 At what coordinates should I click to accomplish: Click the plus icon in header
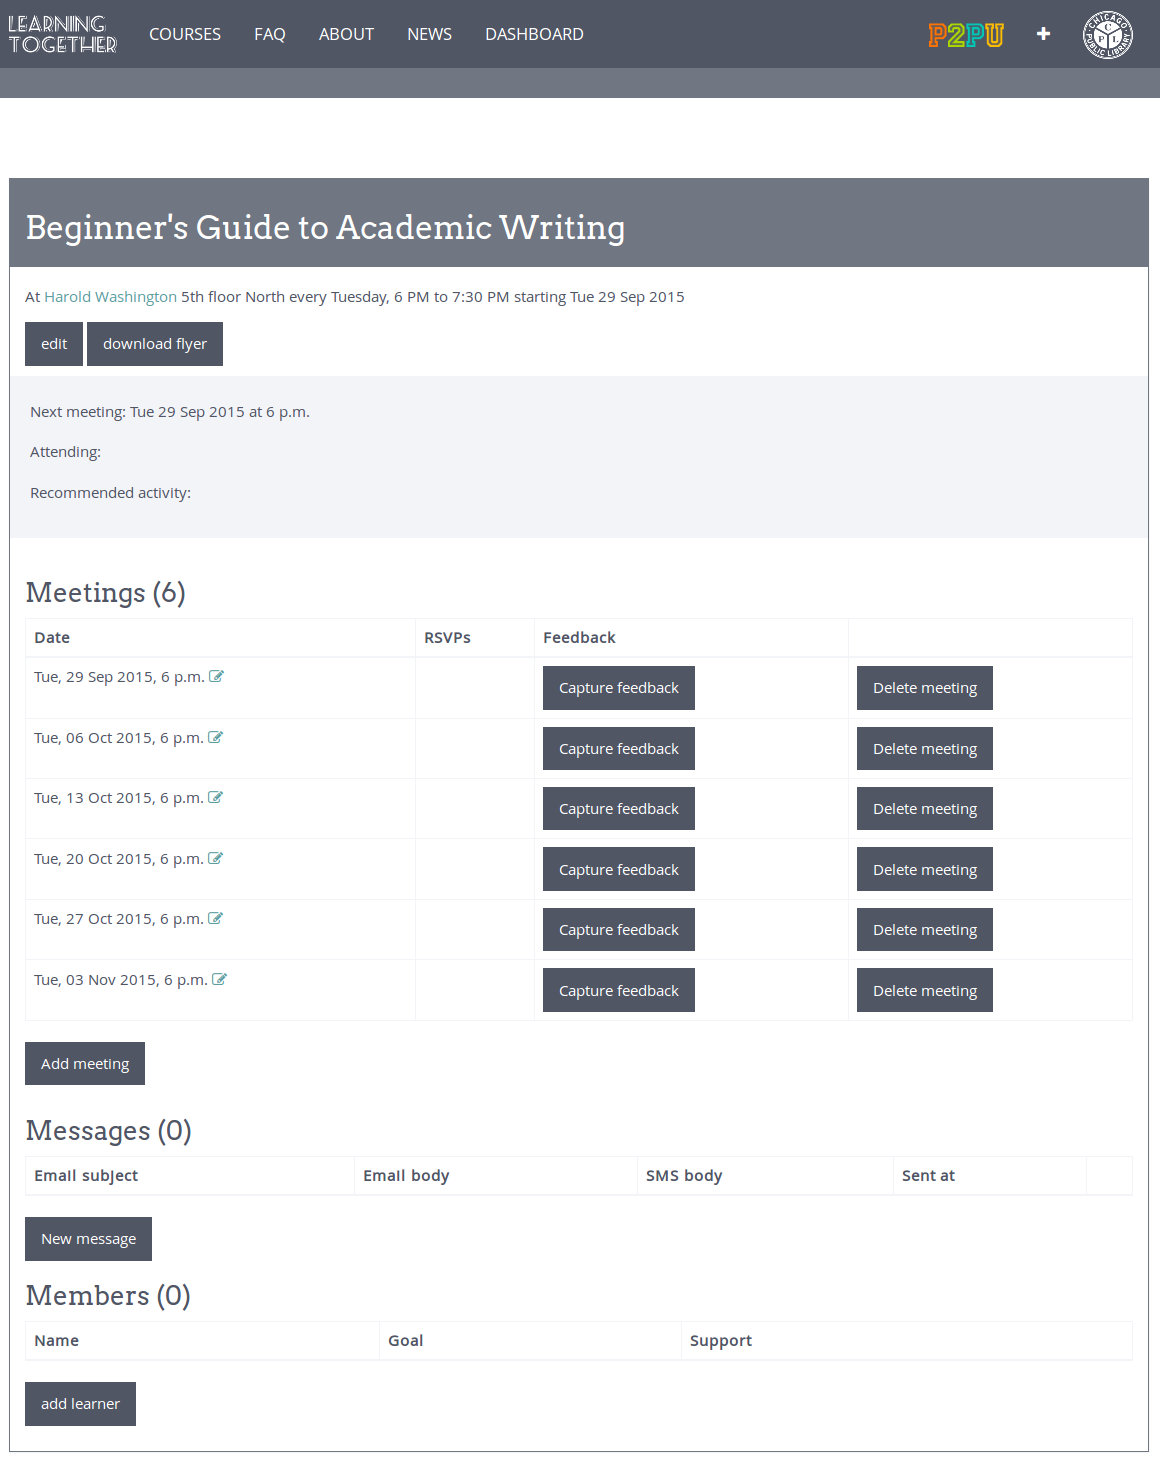(1043, 34)
